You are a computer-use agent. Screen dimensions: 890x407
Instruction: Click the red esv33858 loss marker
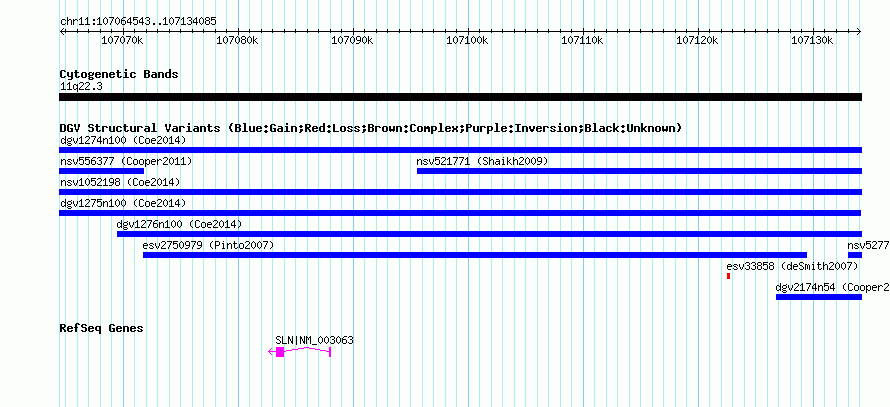click(728, 276)
